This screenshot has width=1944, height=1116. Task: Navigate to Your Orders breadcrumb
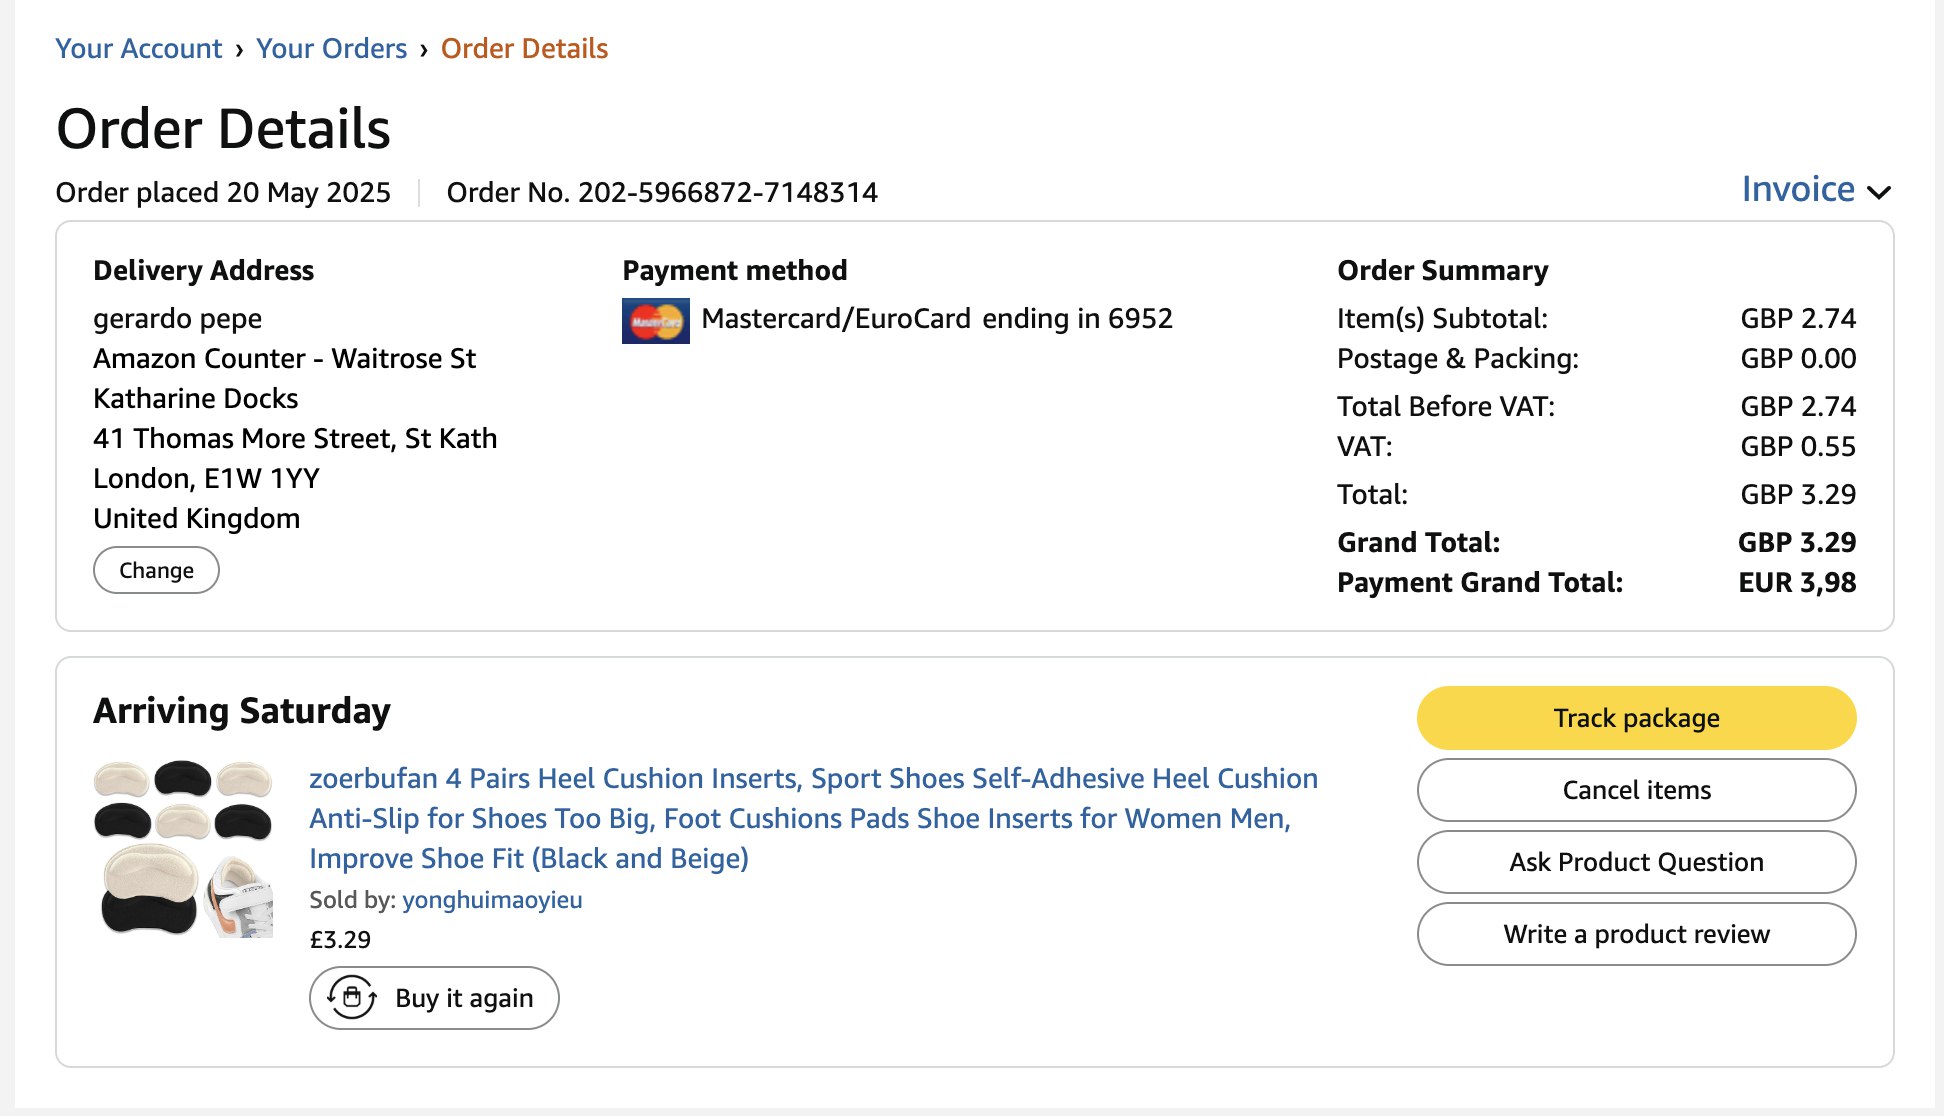coord(331,48)
